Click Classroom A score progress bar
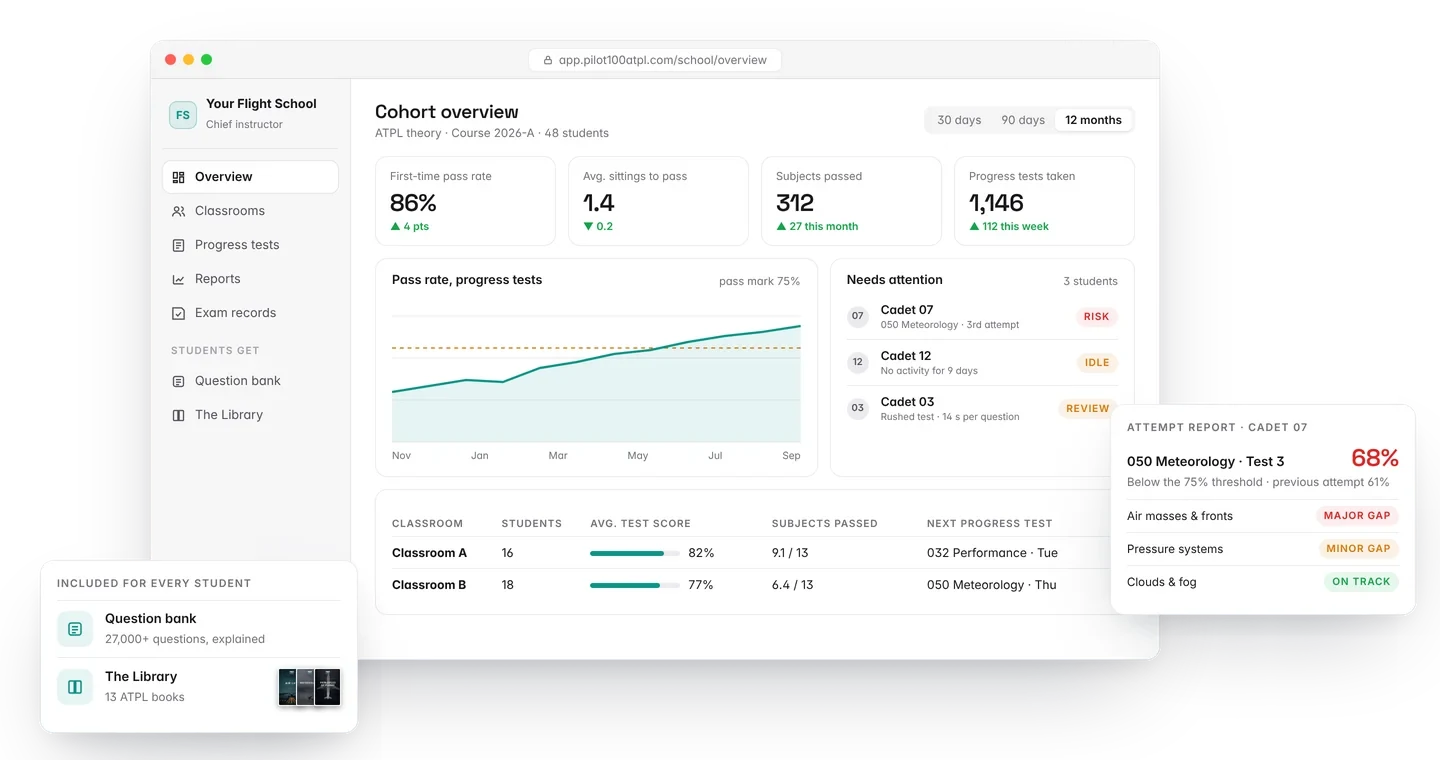 coord(635,553)
